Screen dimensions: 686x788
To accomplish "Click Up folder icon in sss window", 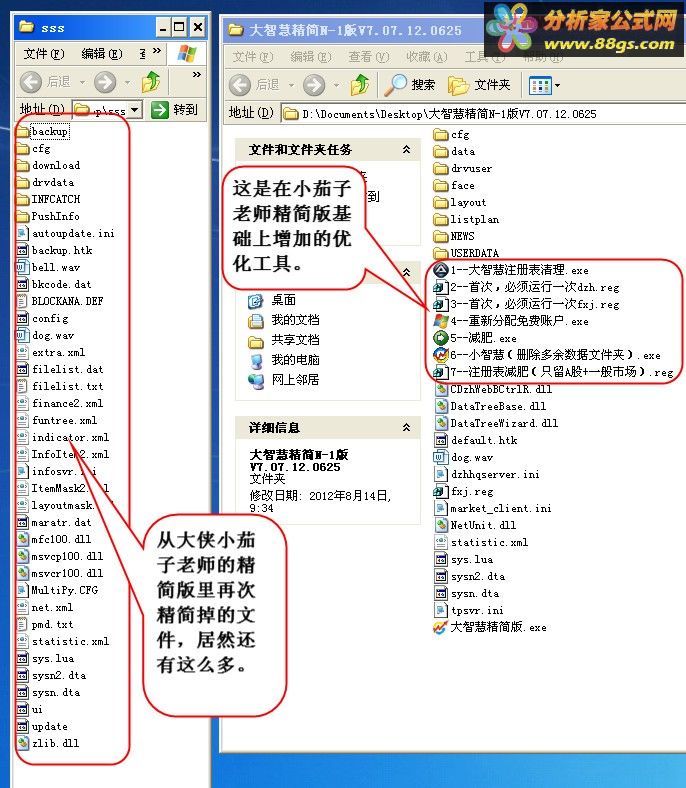I will point(151,82).
